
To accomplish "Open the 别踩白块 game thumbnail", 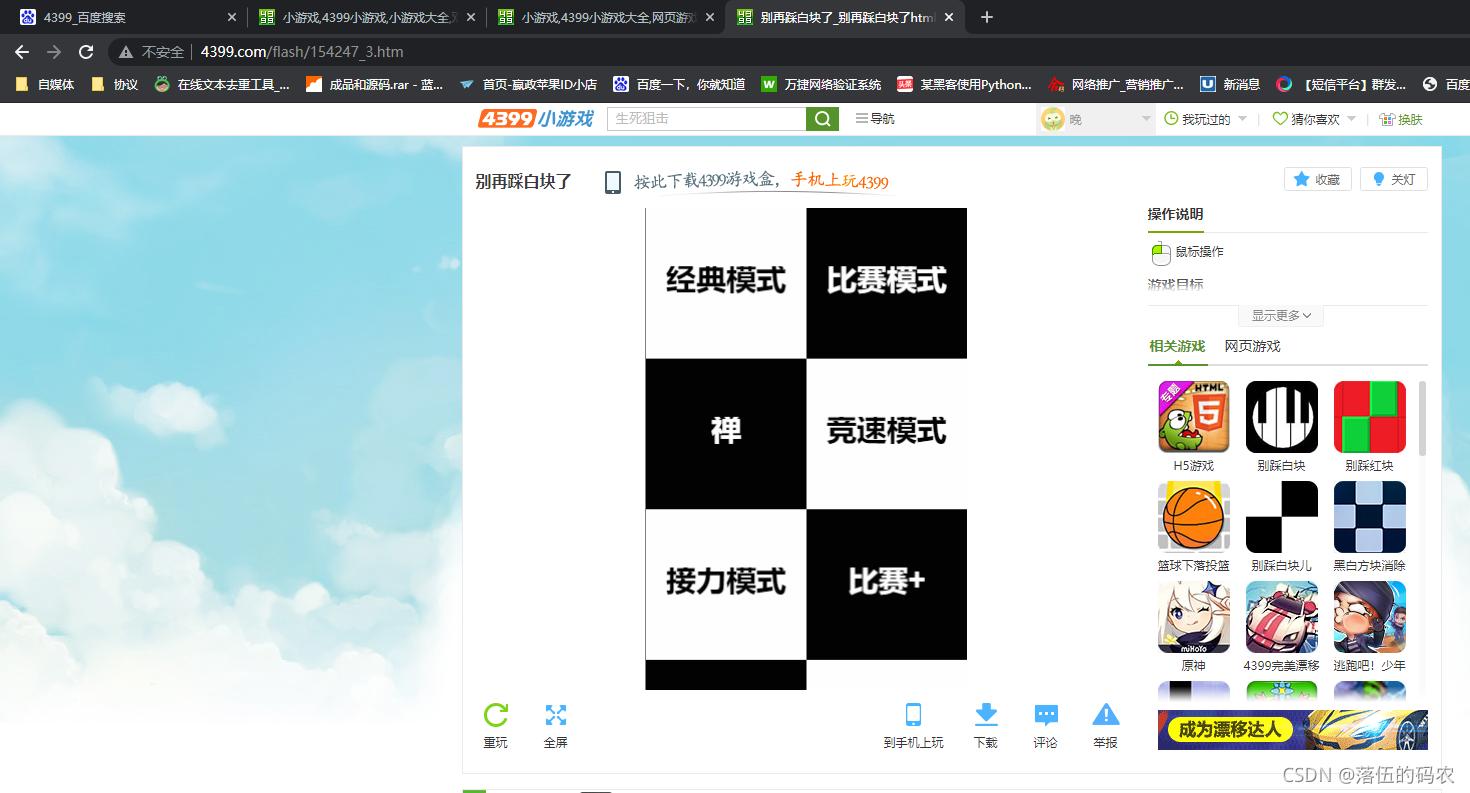I will [x=1281, y=416].
